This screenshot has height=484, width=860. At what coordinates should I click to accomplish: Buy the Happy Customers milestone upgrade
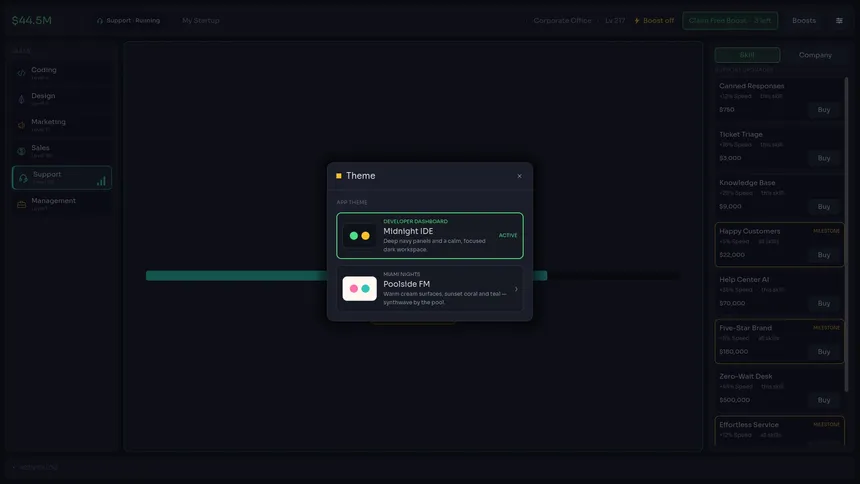(x=823, y=255)
